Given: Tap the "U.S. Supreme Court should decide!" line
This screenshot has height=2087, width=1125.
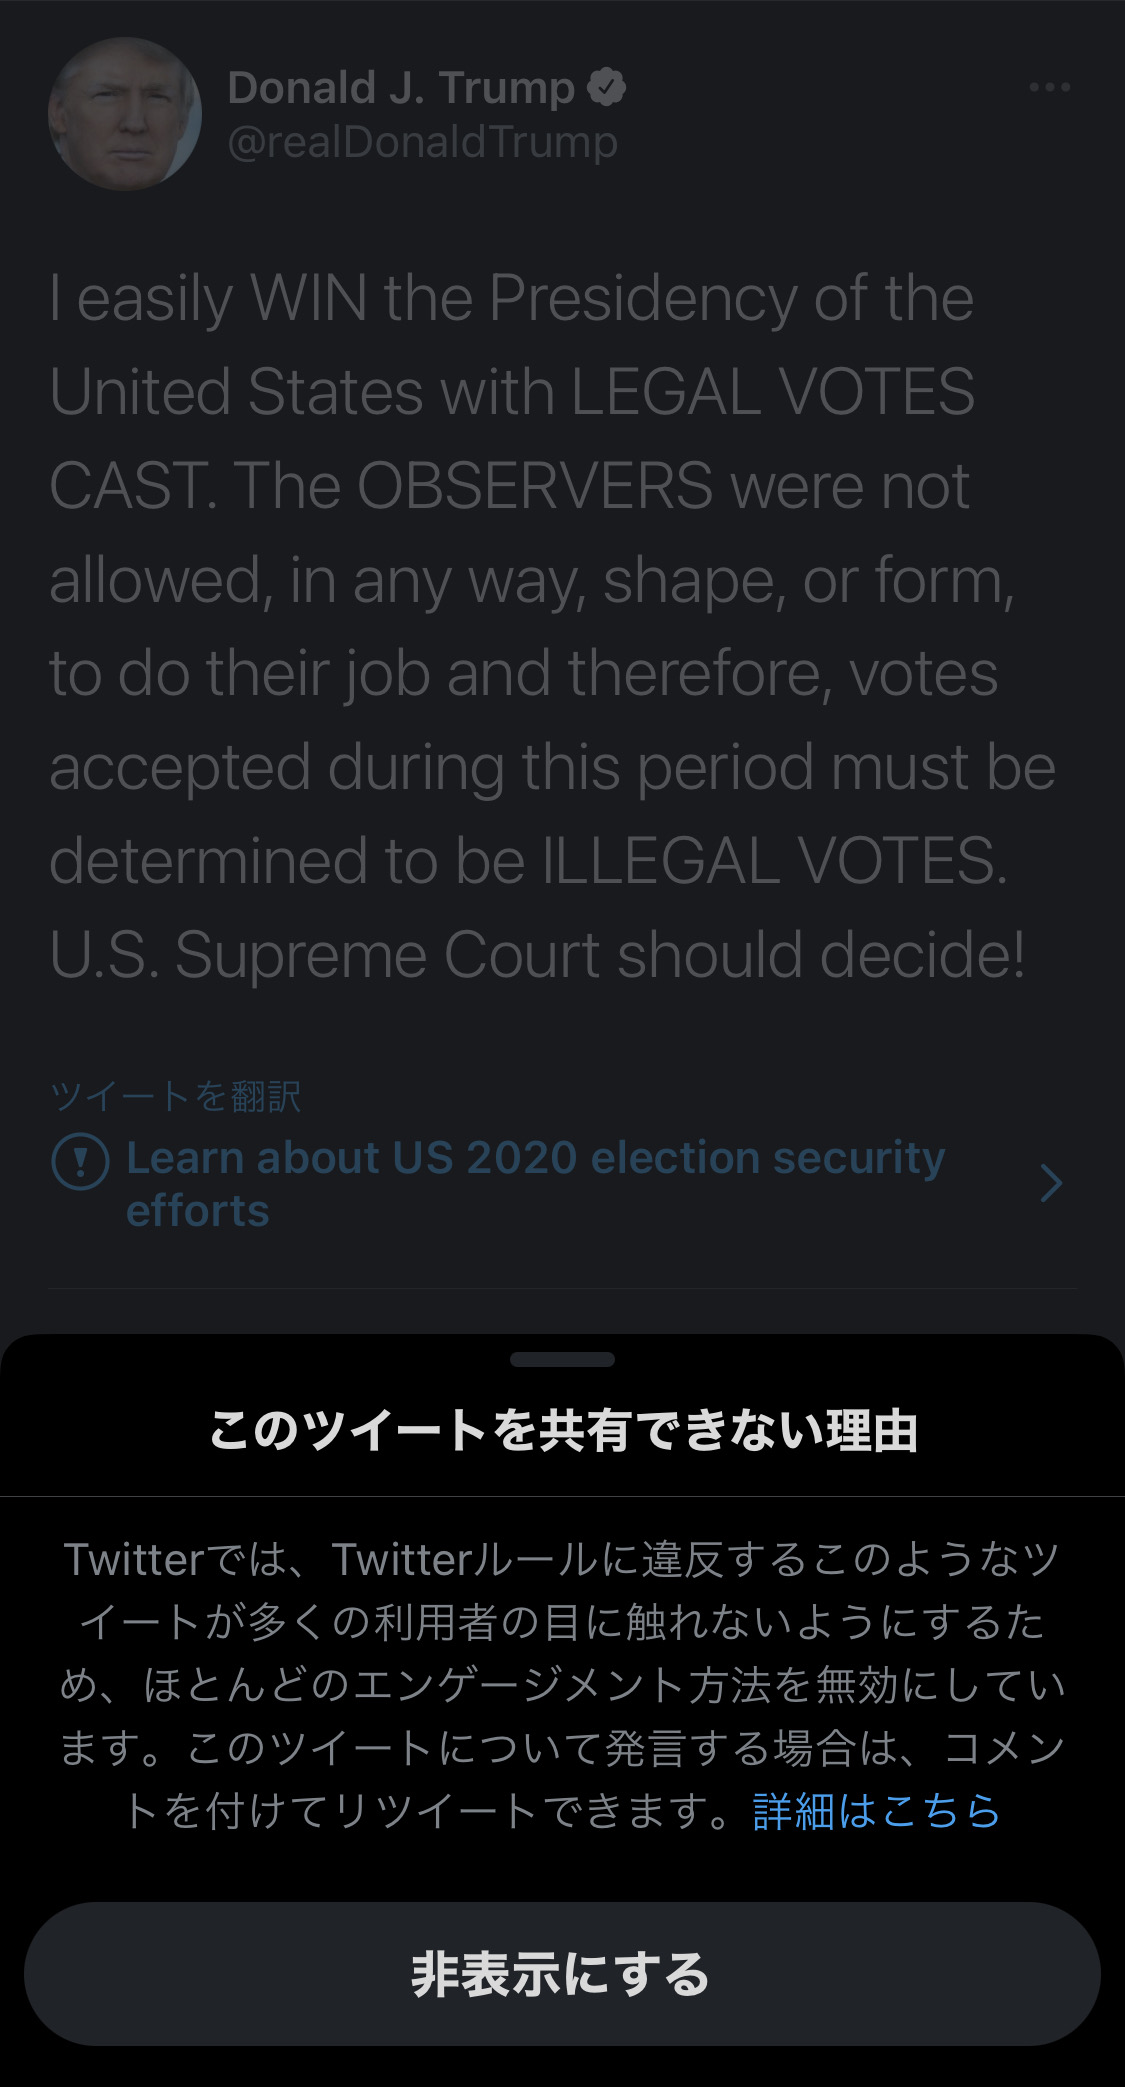Looking at the screenshot, I should (x=537, y=954).
